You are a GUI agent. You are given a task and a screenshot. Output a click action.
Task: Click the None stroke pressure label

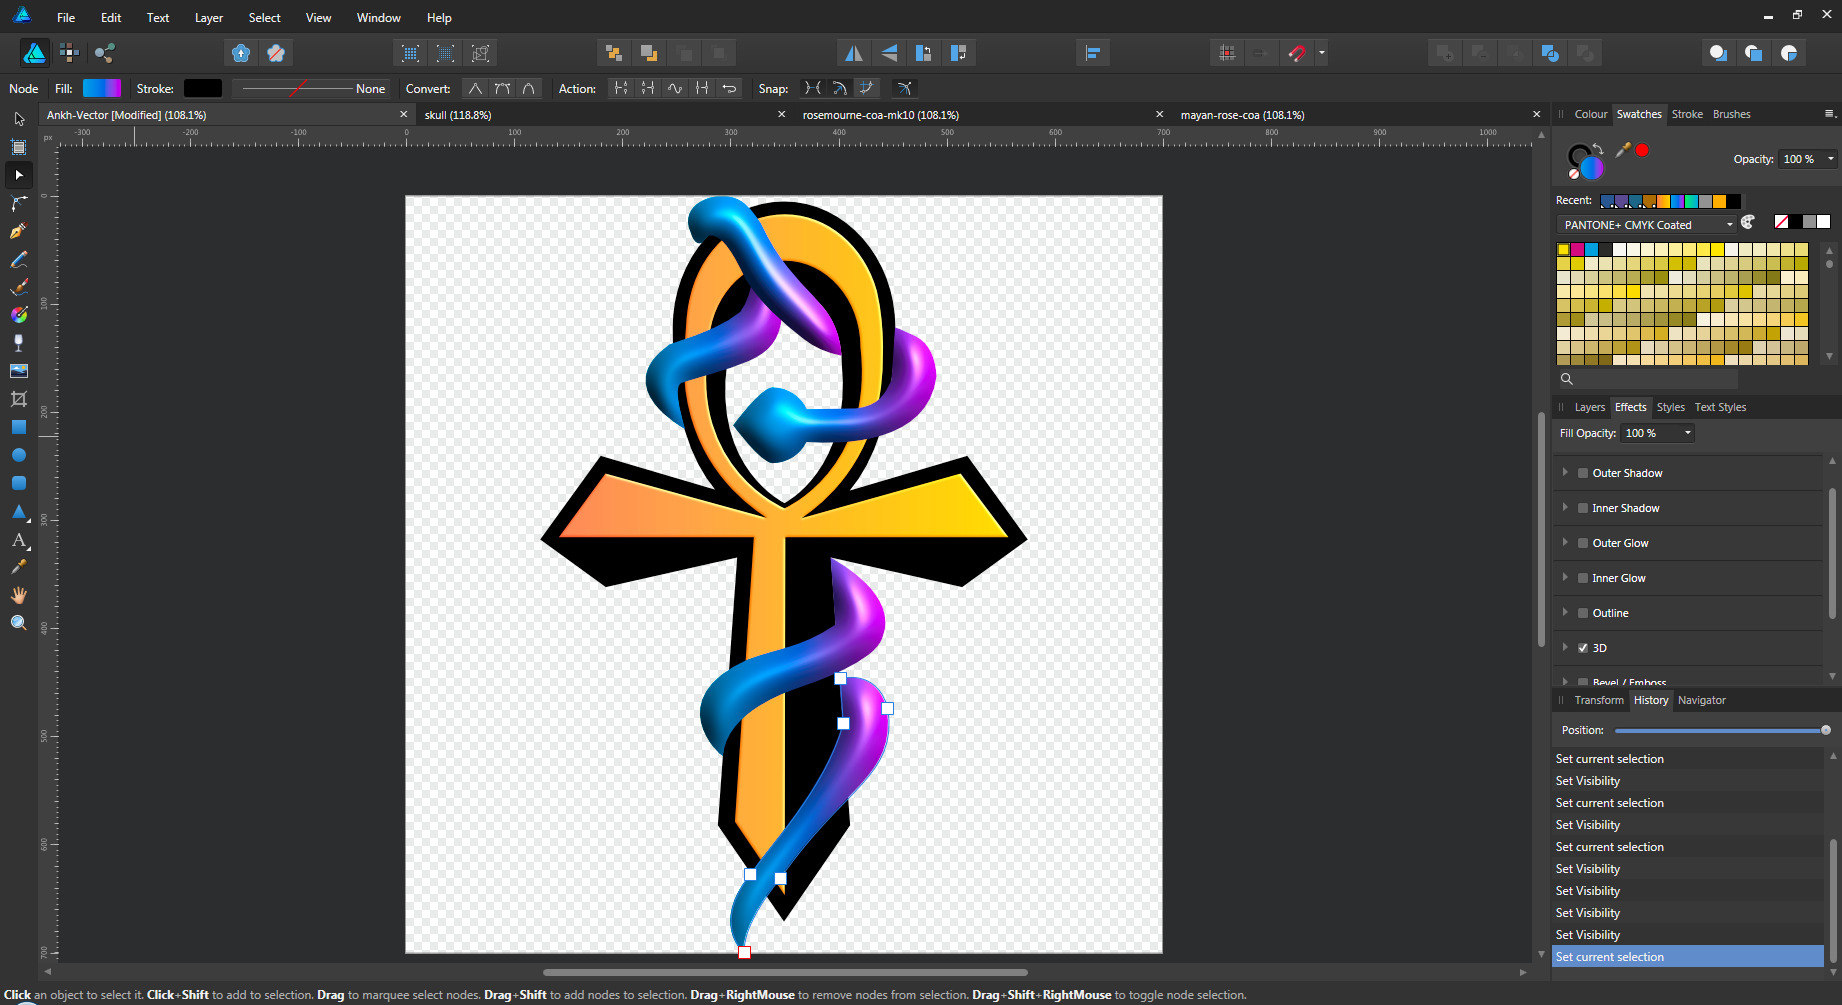(x=369, y=88)
